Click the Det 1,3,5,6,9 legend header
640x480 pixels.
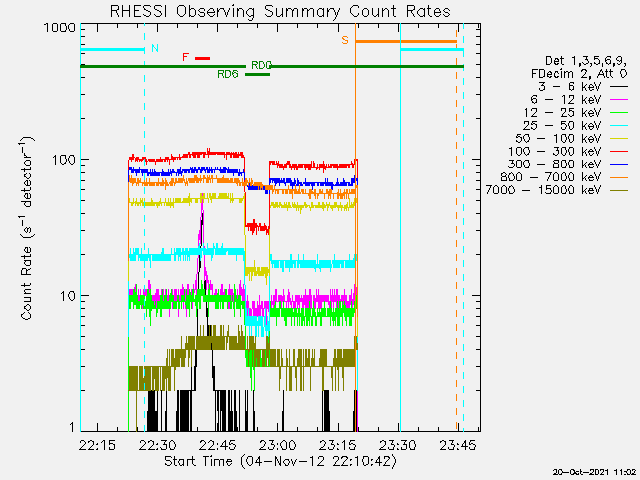[586, 61]
